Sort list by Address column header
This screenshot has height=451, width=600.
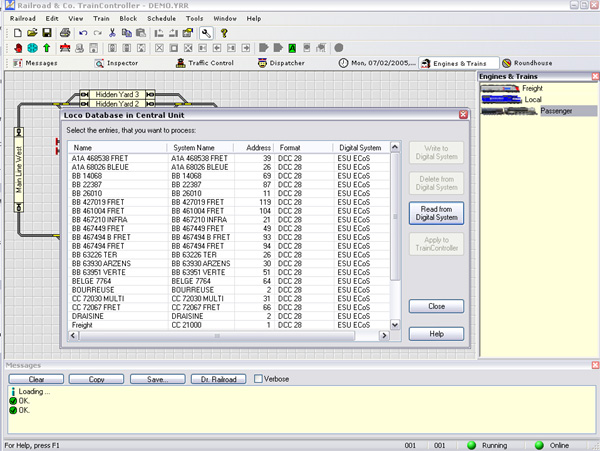click(258, 148)
